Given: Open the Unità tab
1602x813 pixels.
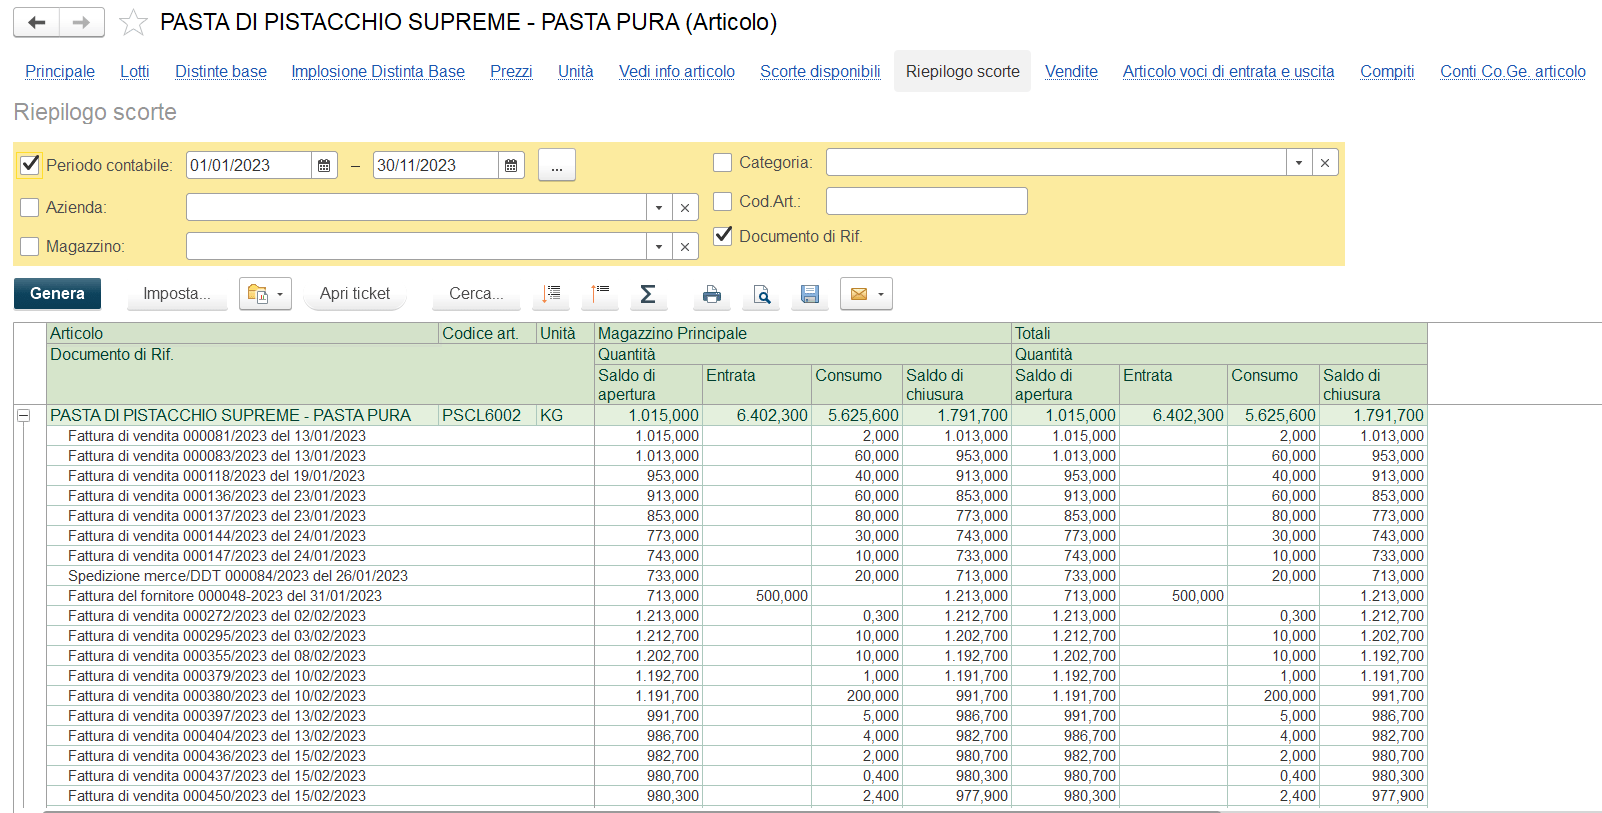Looking at the screenshot, I should [x=576, y=72].
